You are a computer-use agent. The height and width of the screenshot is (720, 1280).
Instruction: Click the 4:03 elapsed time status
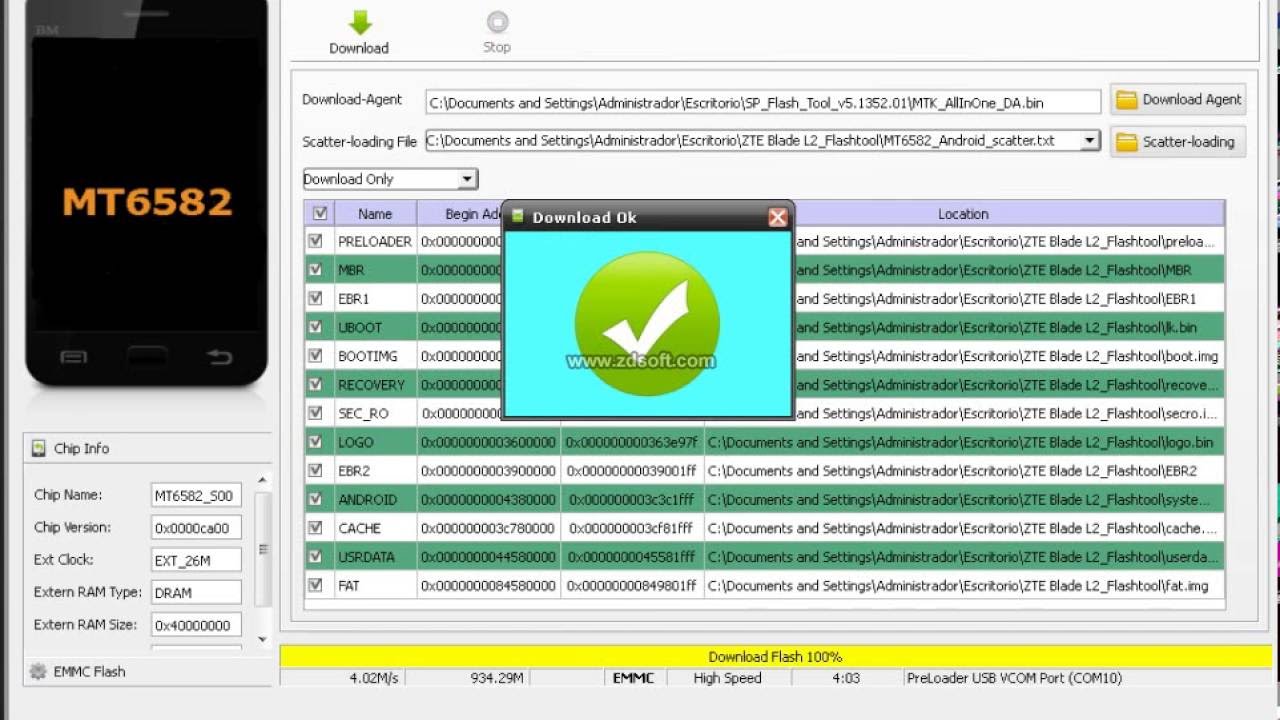click(x=846, y=678)
